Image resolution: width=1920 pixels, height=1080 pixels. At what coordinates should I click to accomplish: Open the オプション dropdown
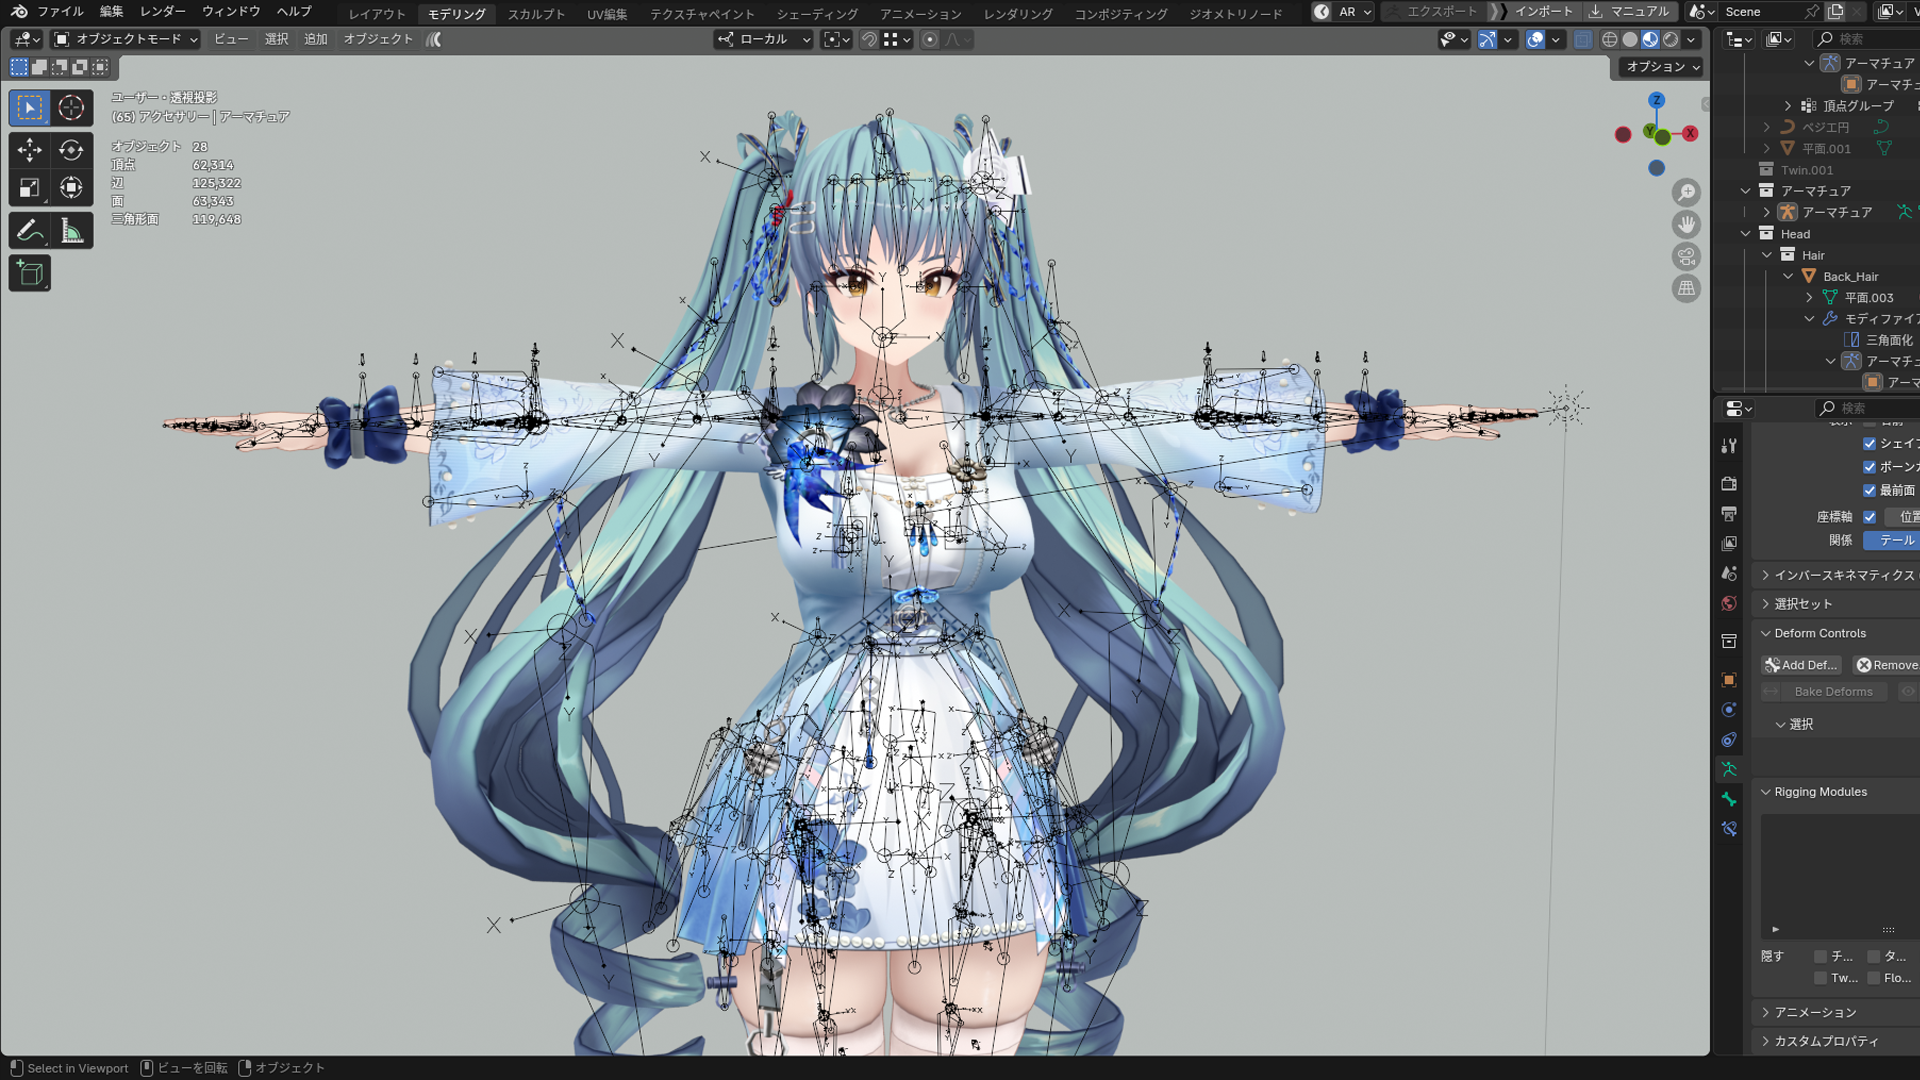(x=1661, y=67)
